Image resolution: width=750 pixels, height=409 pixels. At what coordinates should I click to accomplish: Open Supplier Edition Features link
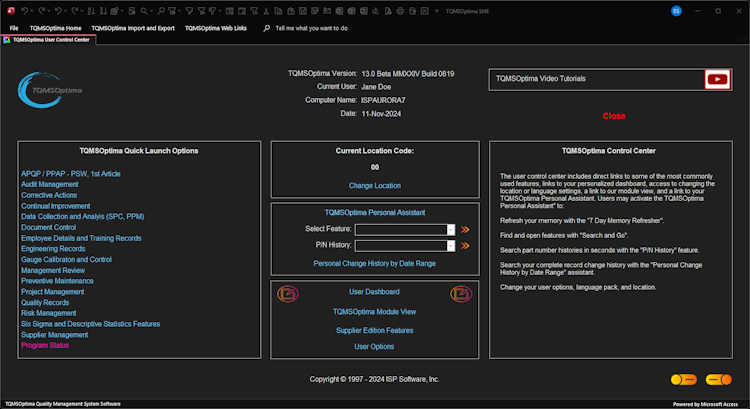(x=375, y=331)
